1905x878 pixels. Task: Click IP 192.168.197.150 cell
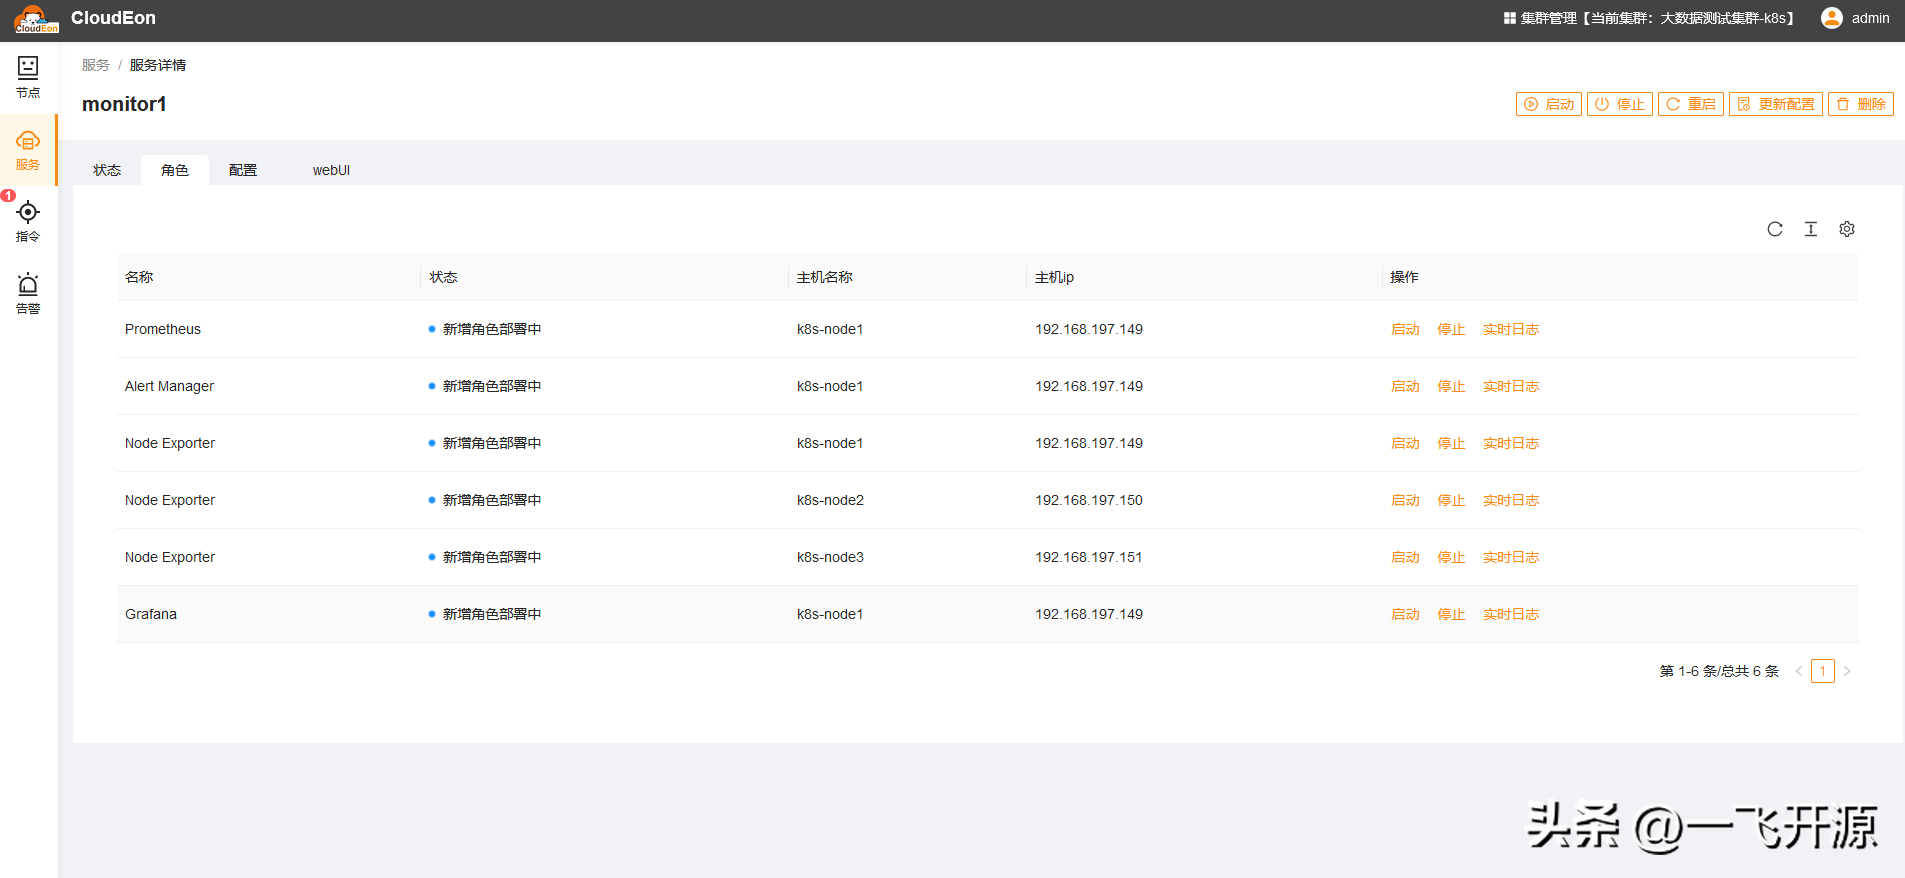[x=1089, y=500]
